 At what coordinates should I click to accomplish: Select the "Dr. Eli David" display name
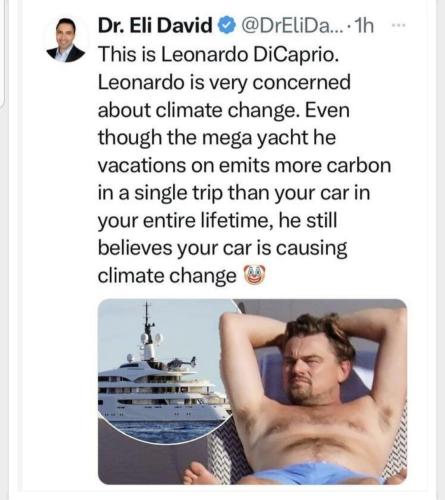pos(155,25)
